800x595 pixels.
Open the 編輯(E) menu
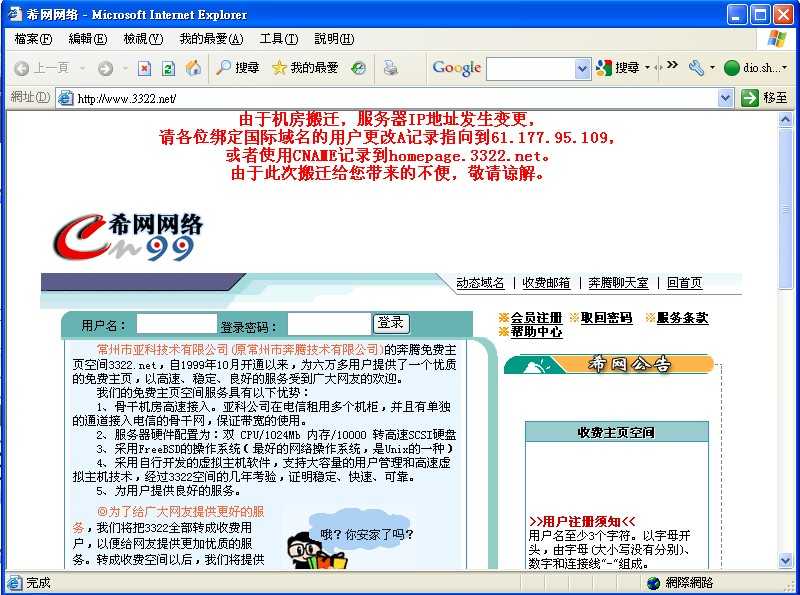pos(88,39)
